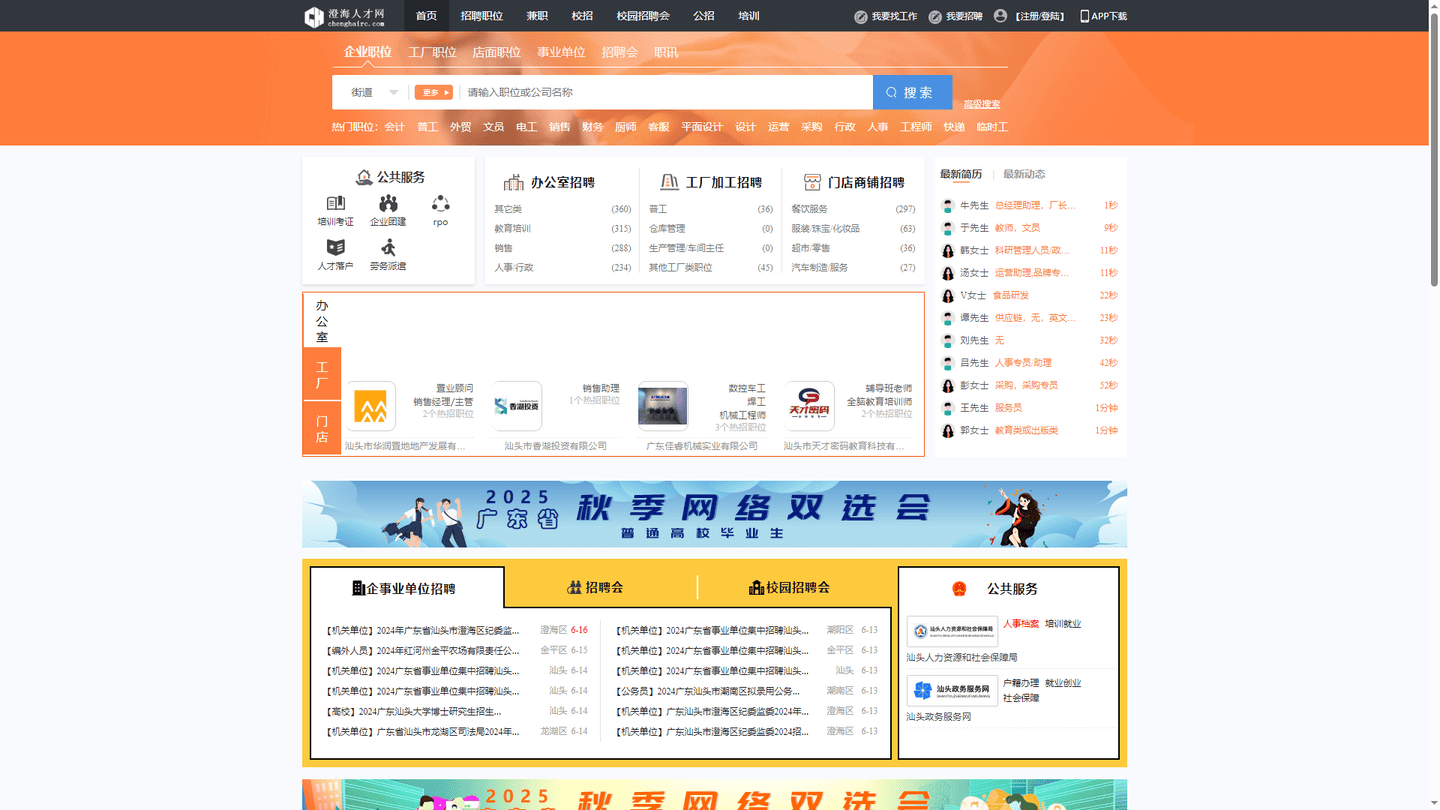Open 汕头市华润置地 company logo
The image size is (1440, 810).
(x=370, y=406)
